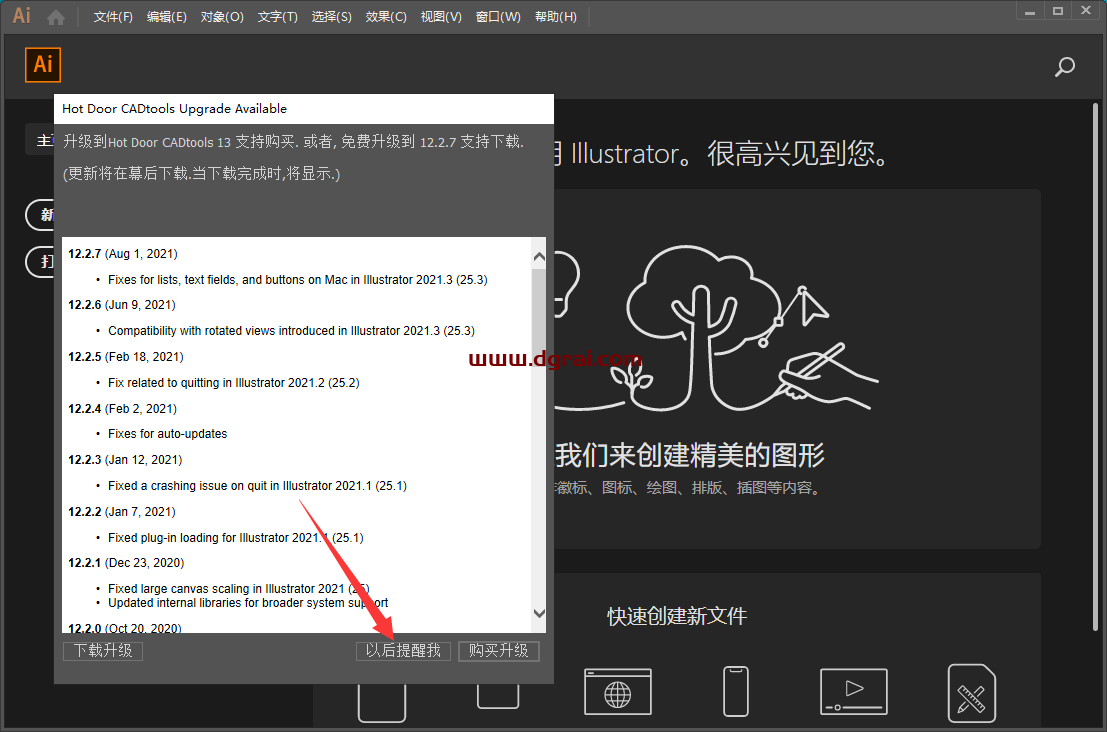Open the 编辑 menu
This screenshot has height=732, width=1107.
tap(166, 16)
